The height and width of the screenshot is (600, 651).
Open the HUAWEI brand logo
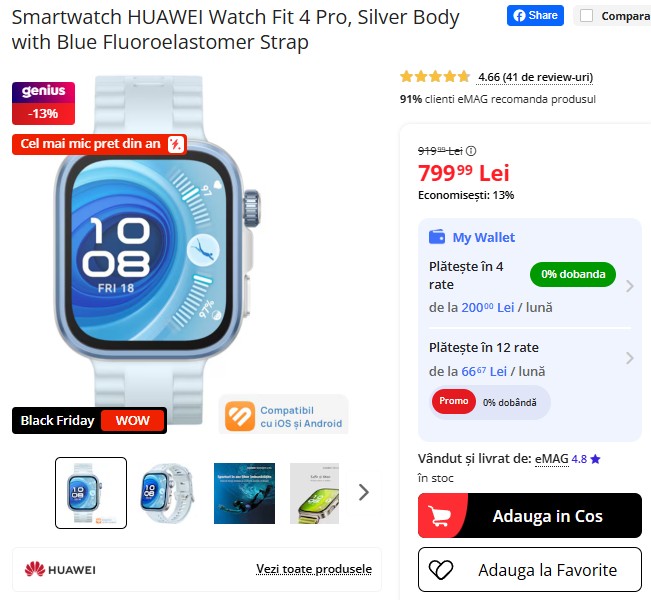(x=60, y=569)
